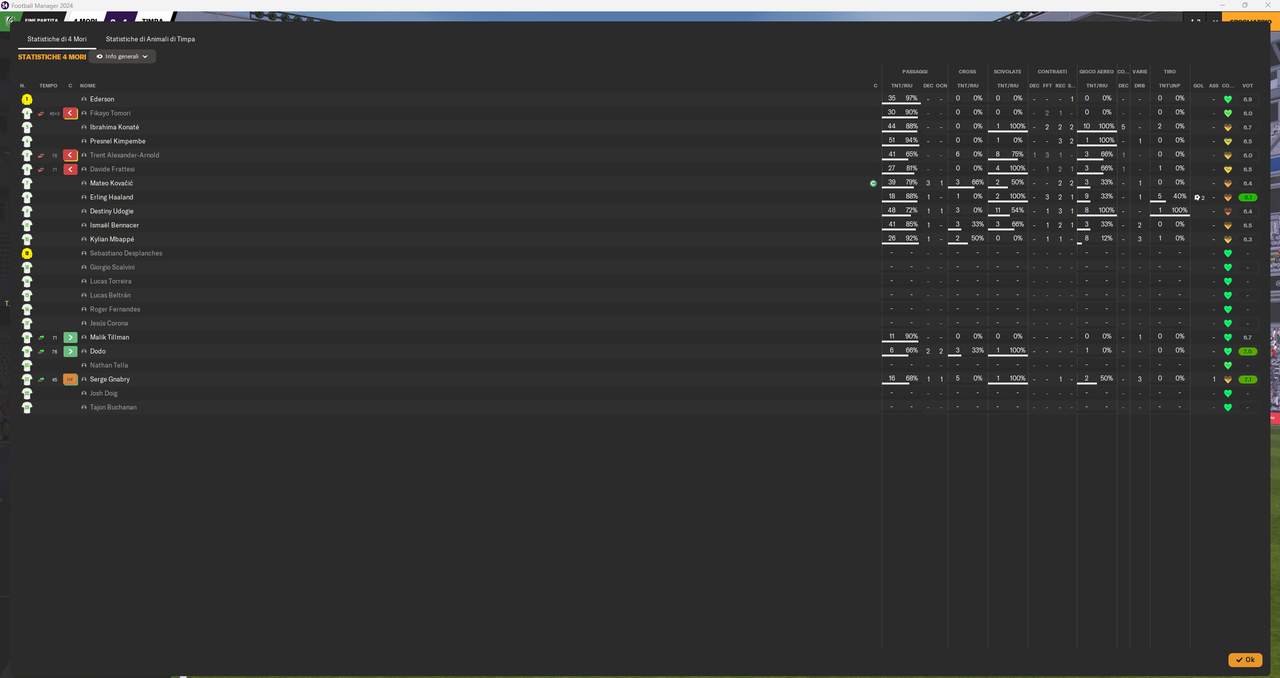Click the red substituted-off arrow for Davide Frattesi

point(70,169)
